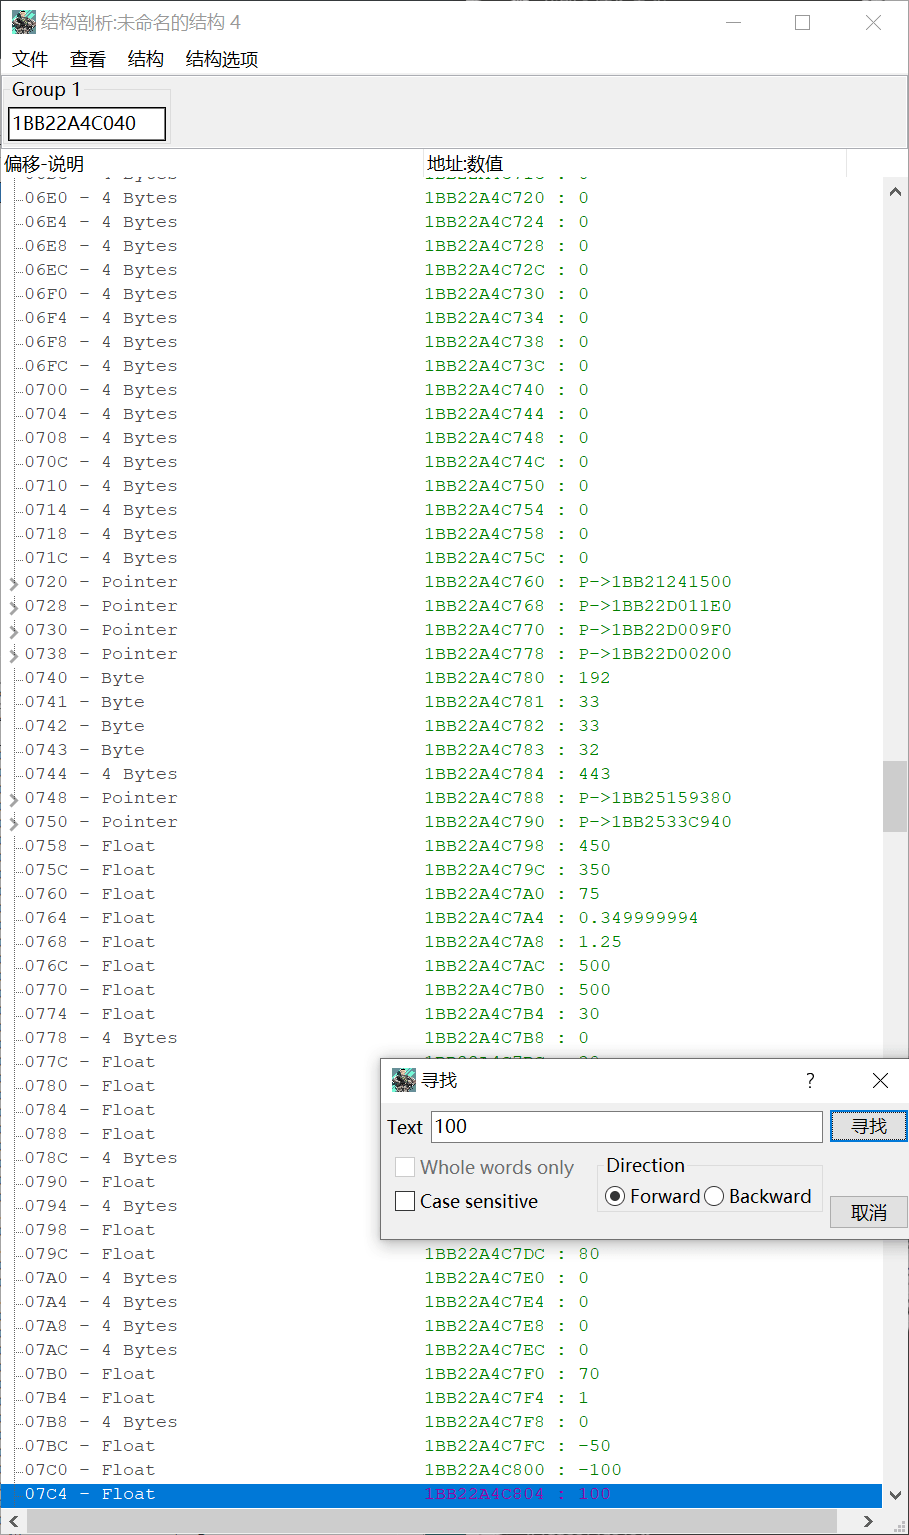
Task: Select the Backward direction radio button
Action: point(714,1196)
